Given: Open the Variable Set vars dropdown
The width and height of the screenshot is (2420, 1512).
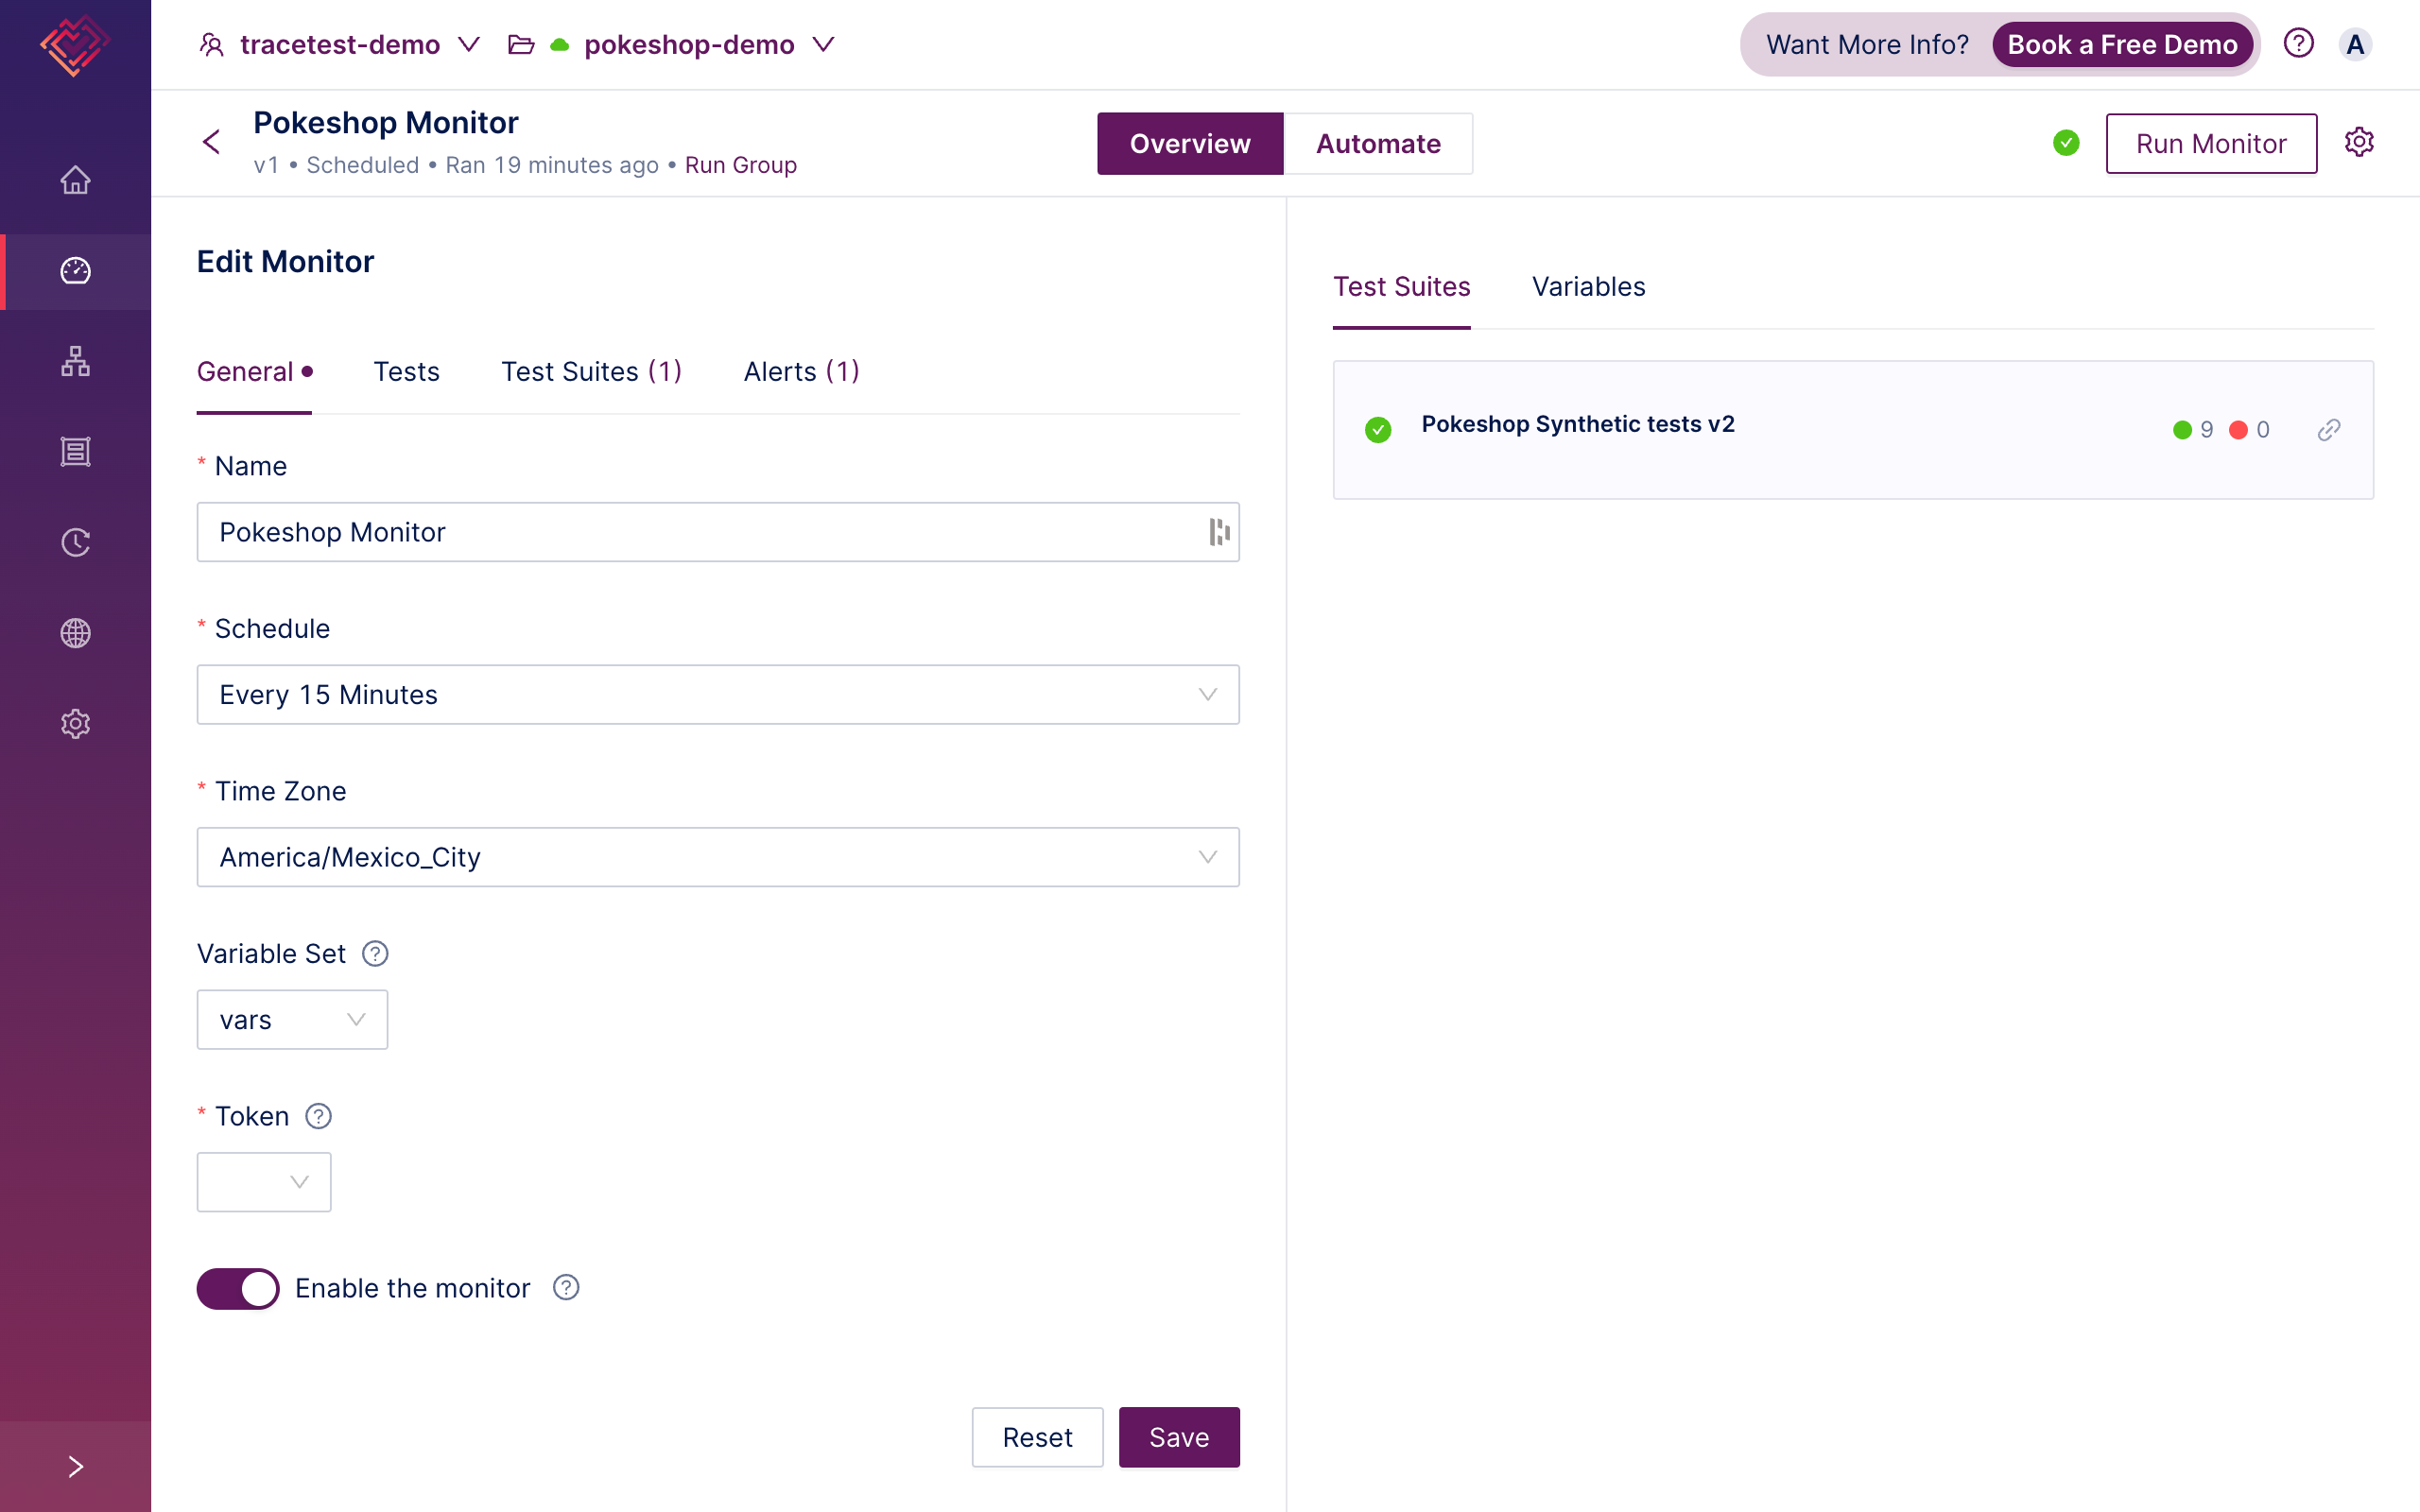Looking at the screenshot, I should [x=292, y=1020].
